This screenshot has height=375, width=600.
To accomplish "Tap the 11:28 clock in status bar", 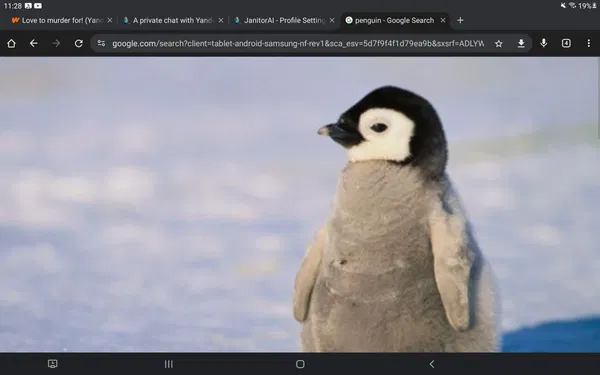I will (13, 6).
